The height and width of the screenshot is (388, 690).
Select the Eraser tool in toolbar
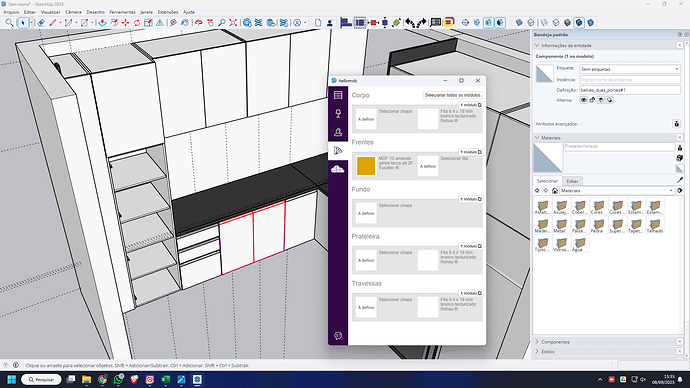(41, 22)
